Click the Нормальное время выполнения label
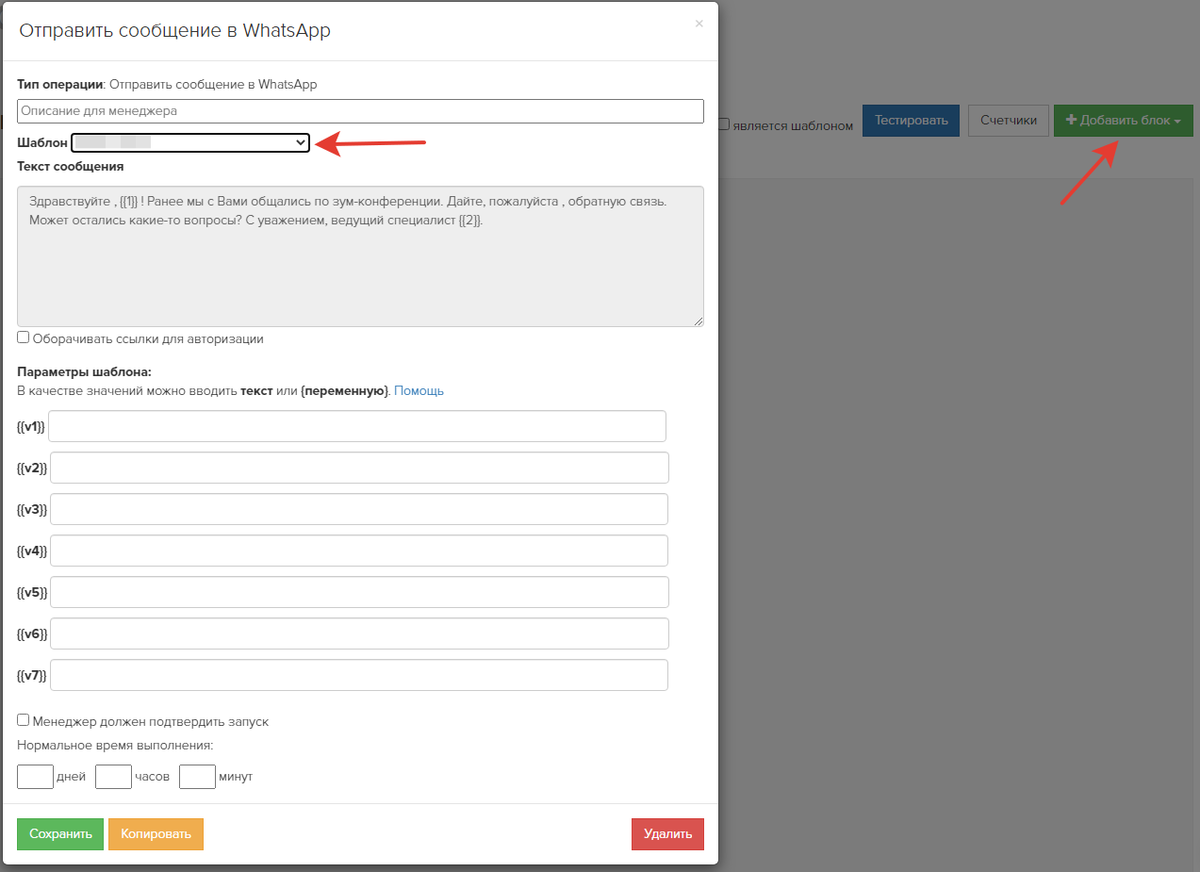1200x872 pixels. coord(116,745)
